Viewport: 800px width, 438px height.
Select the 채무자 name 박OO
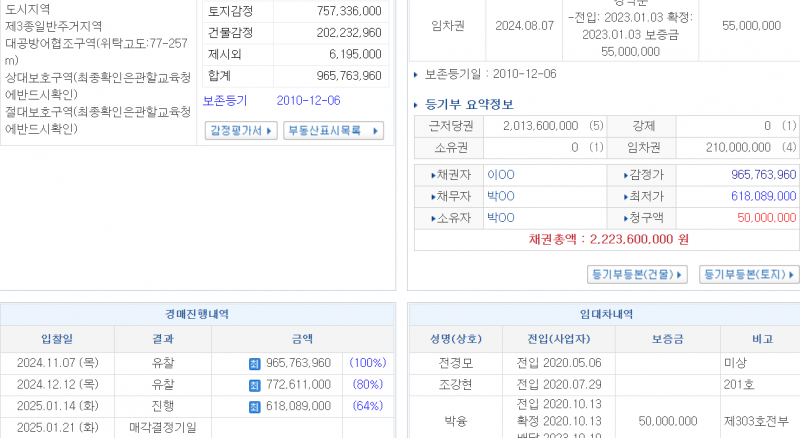[500, 196]
